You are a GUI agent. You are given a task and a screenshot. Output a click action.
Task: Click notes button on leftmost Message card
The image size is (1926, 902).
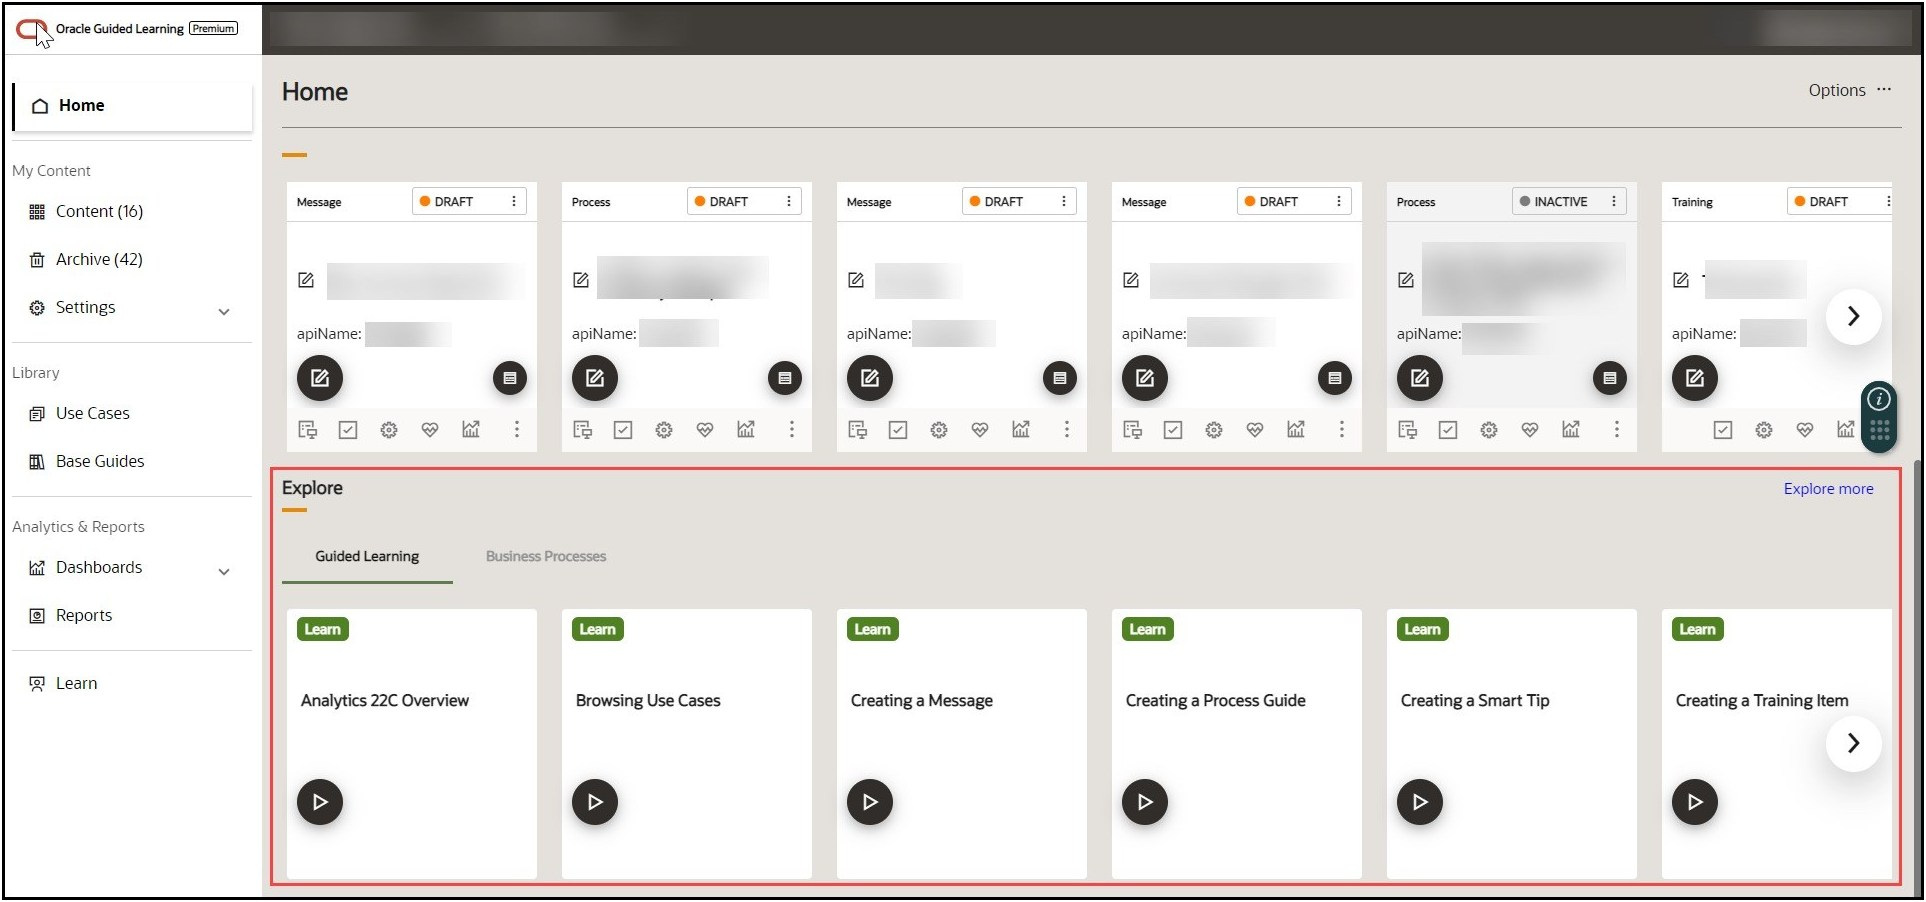pyautogui.click(x=510, y=378)
